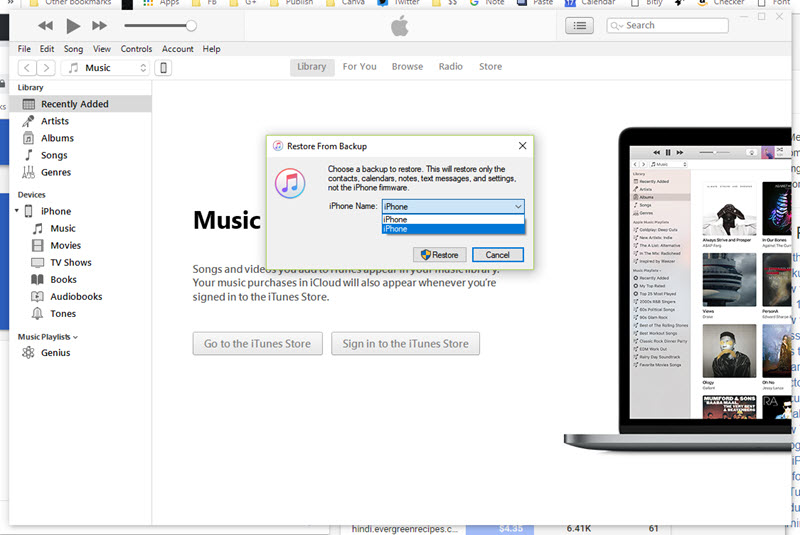Open the Note bookmark in browser bar
The width and height of the screenshot is (800, 535).
point(487,3)
